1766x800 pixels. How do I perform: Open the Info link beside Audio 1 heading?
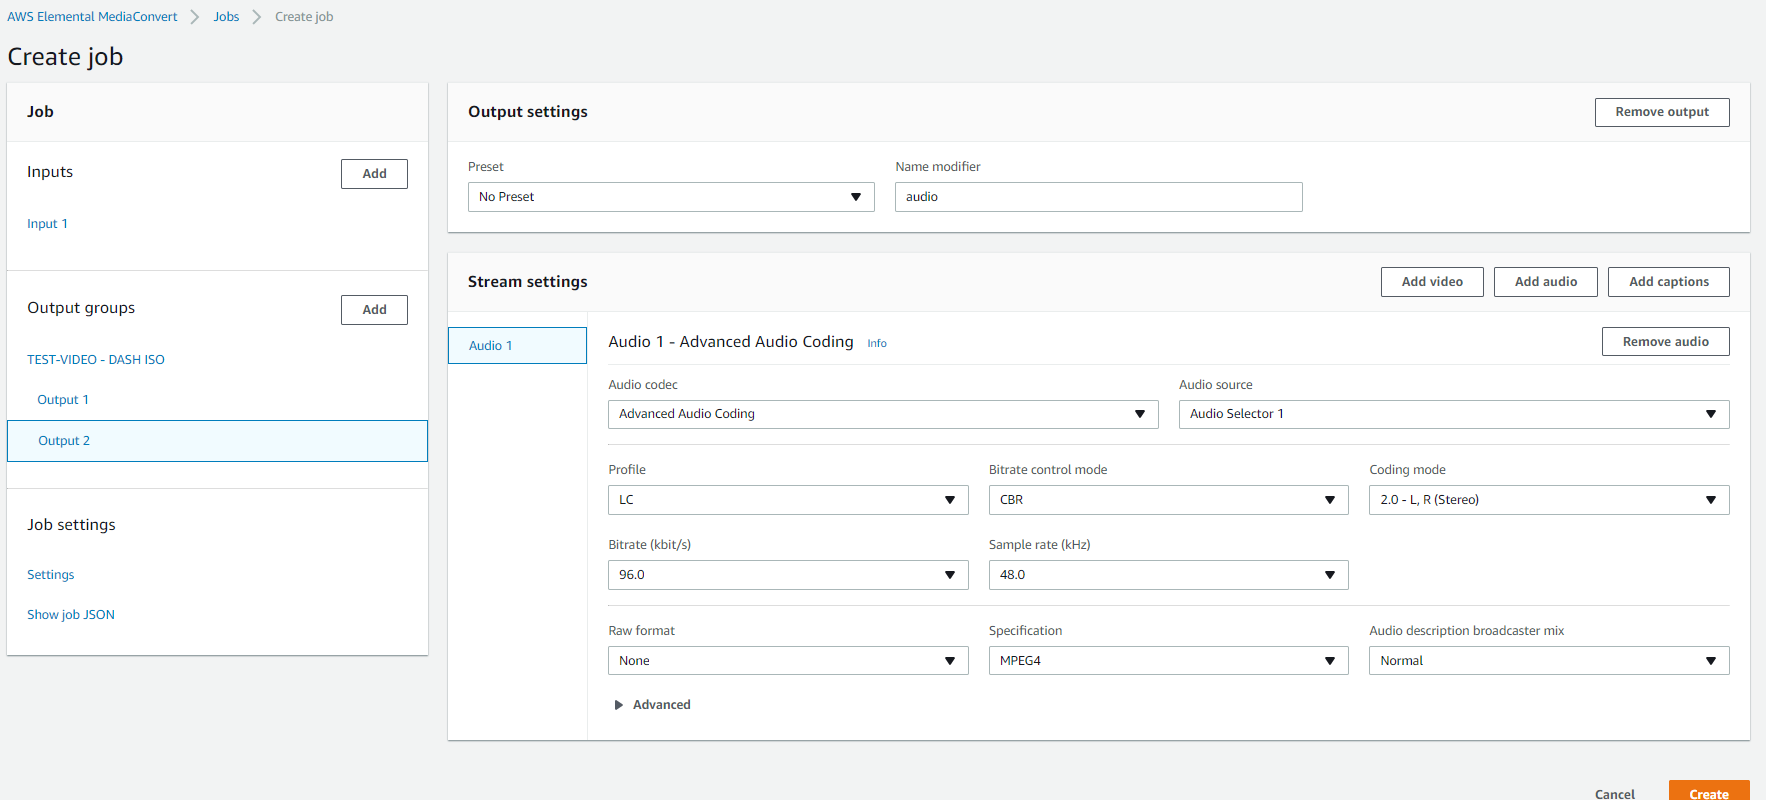point(876,343)
